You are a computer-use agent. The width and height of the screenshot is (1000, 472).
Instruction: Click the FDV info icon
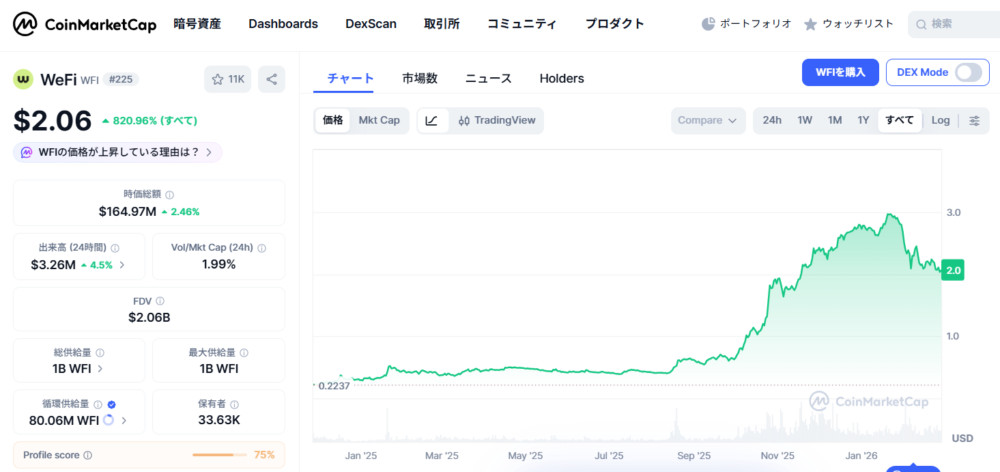pyautogui.click(x=160, y=301)
